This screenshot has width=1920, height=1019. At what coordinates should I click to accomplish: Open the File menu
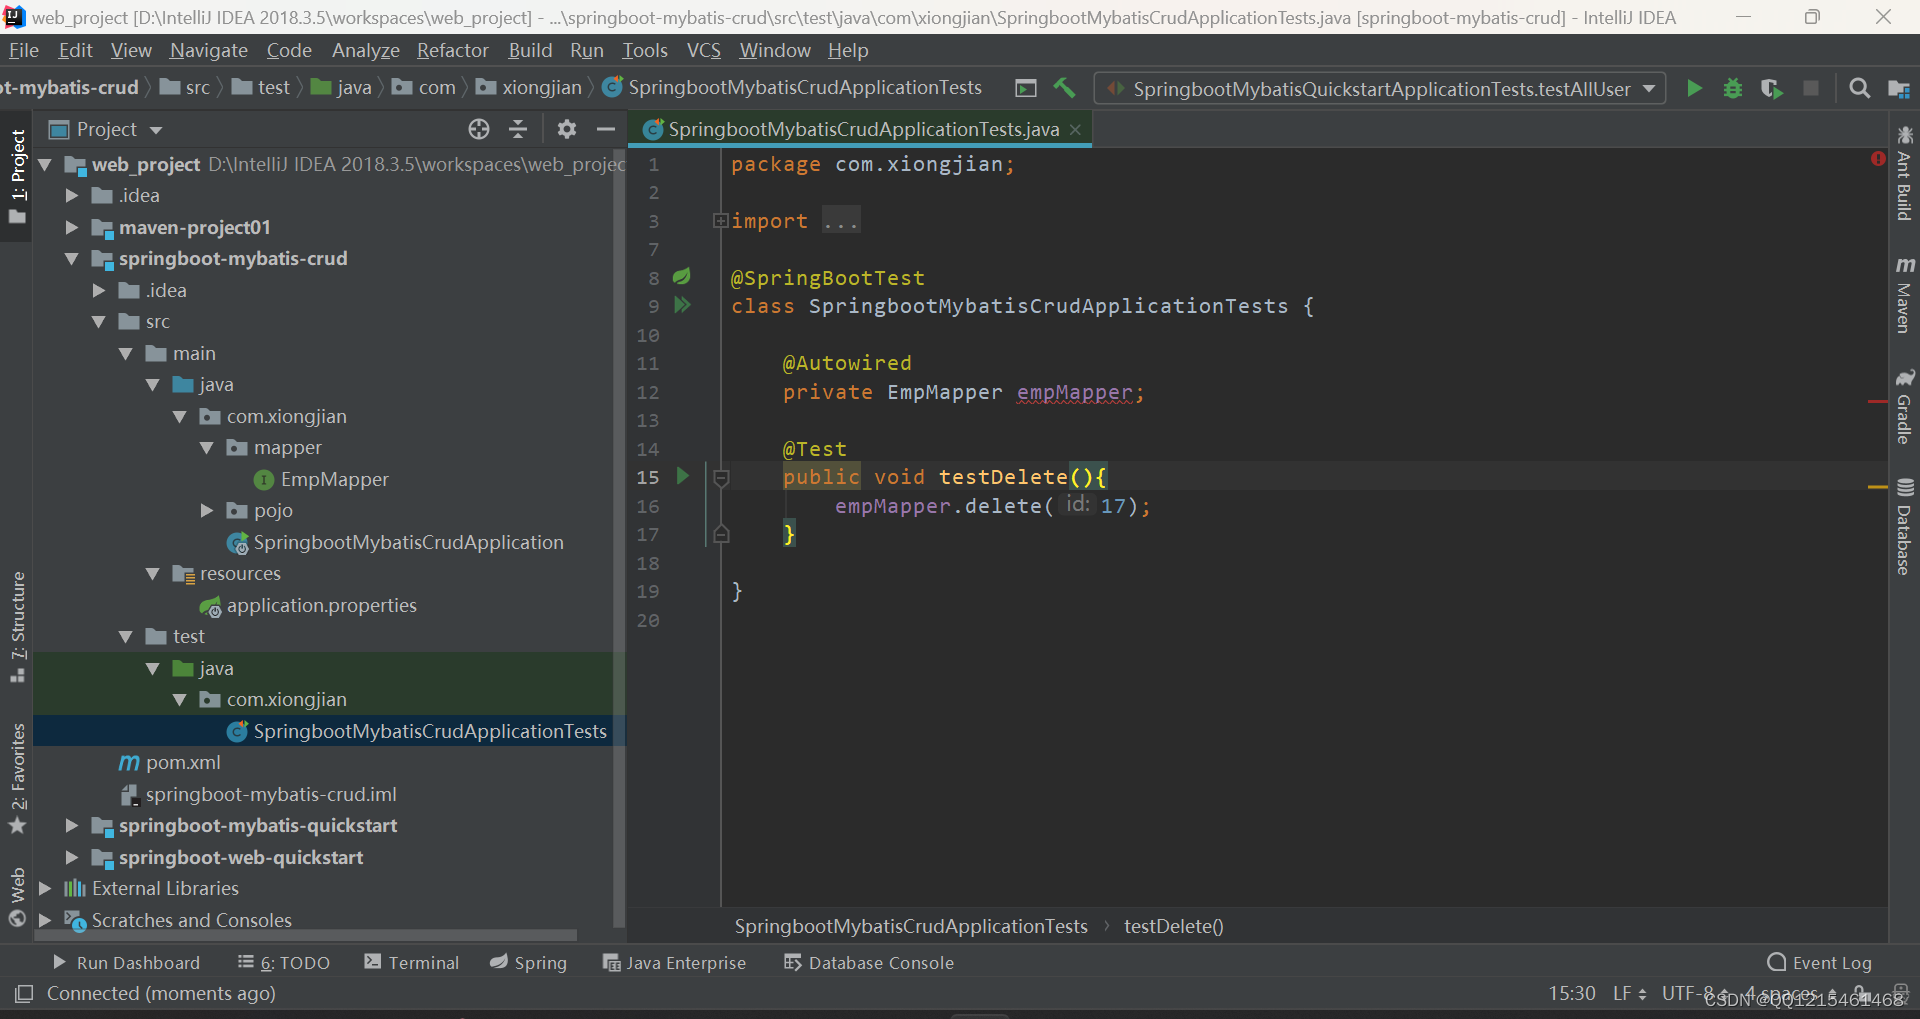pyautogui.click(x=23, y=50)
